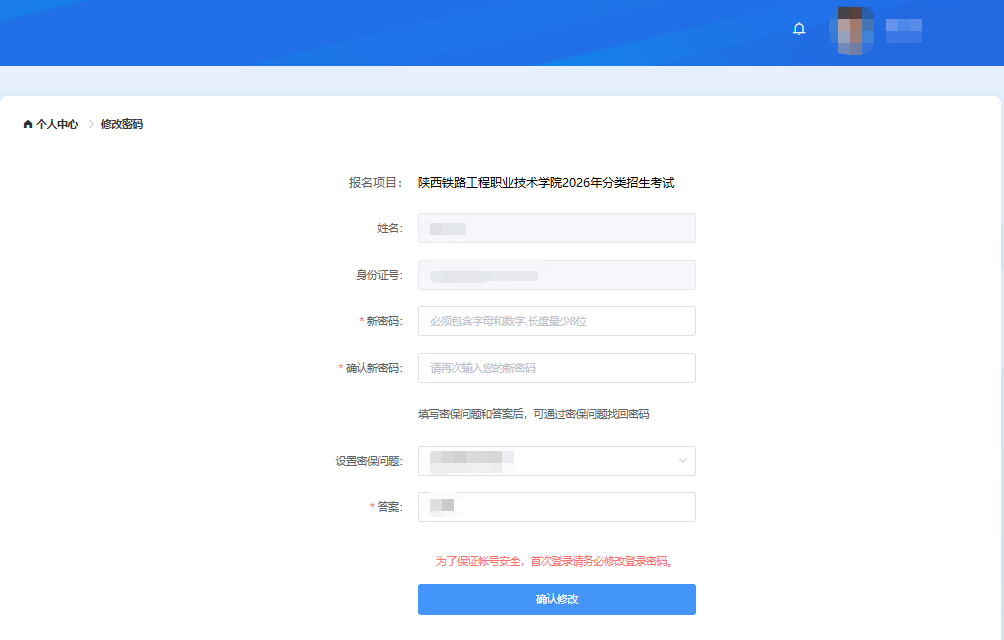Select the 答案 answer input box
1004x640 pixels.
(x=556, y=507)
